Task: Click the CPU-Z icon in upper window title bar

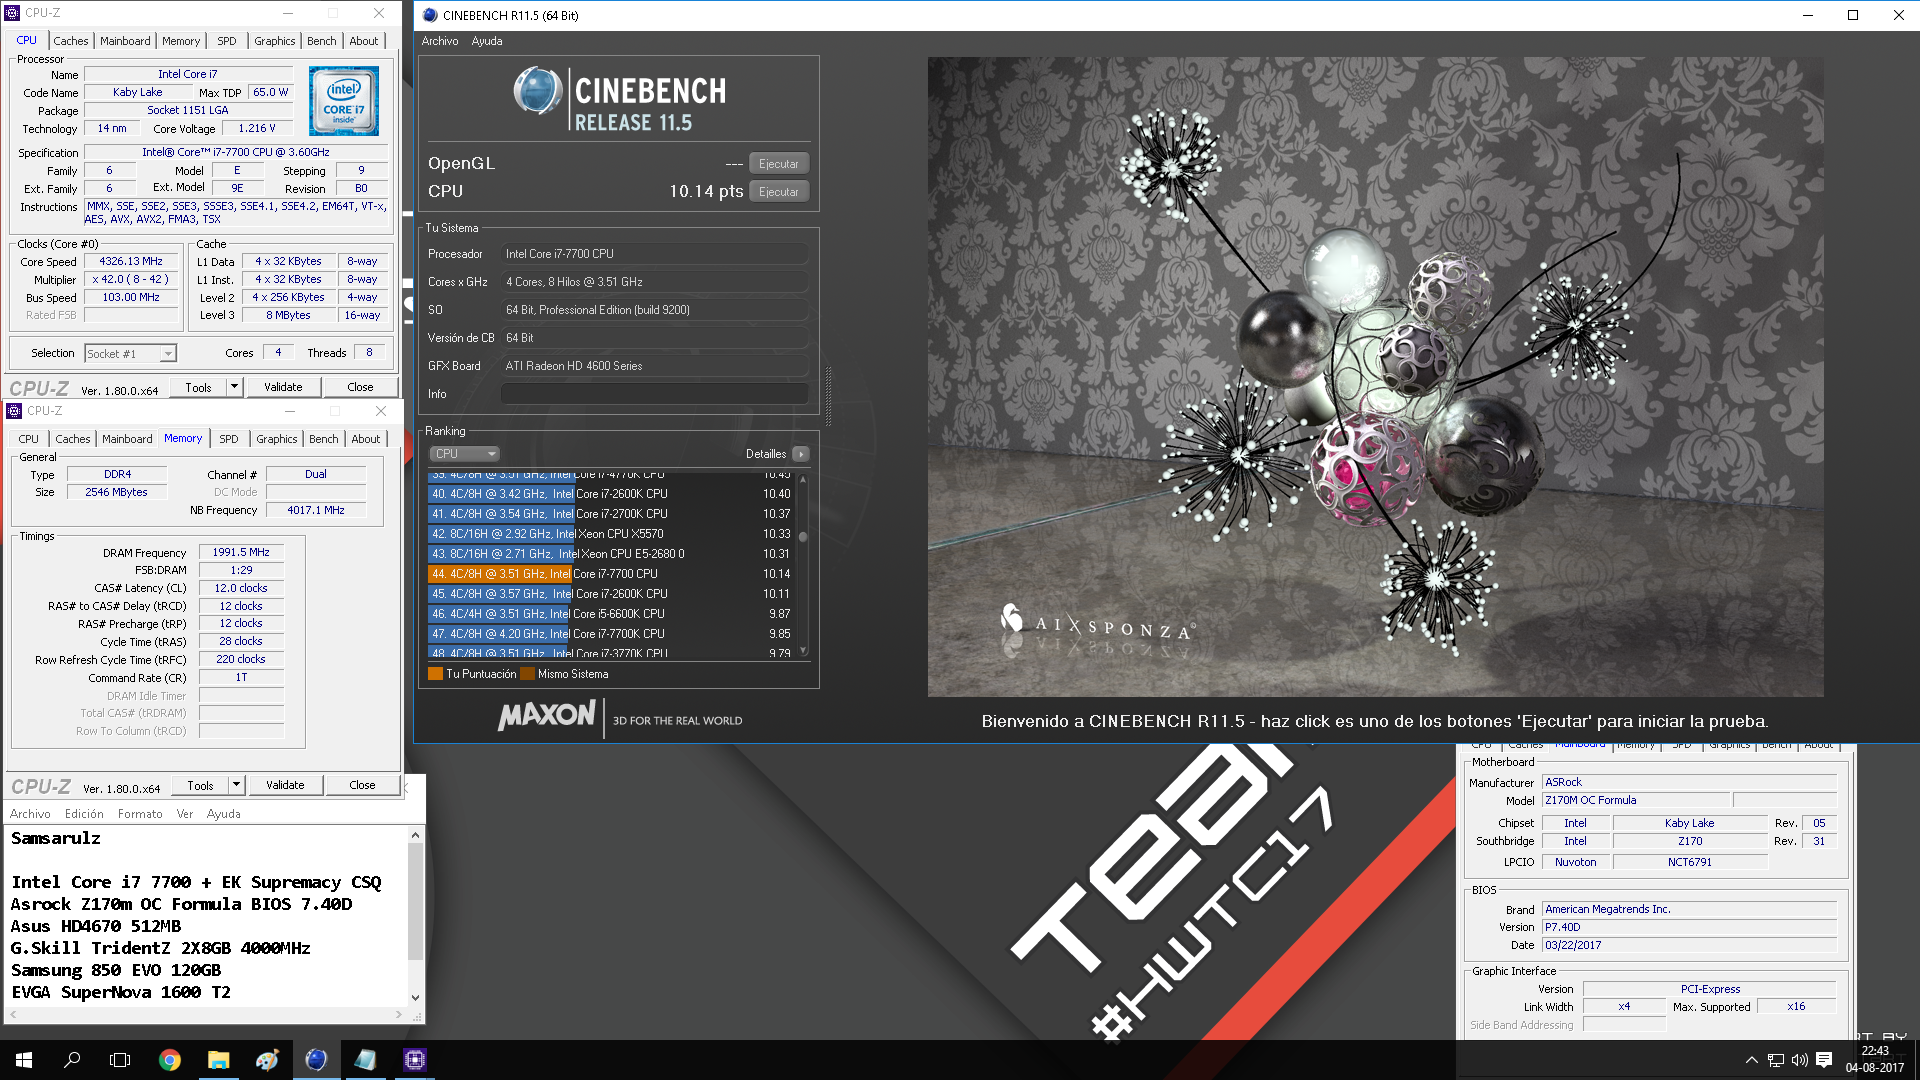Action: [14, 13]
